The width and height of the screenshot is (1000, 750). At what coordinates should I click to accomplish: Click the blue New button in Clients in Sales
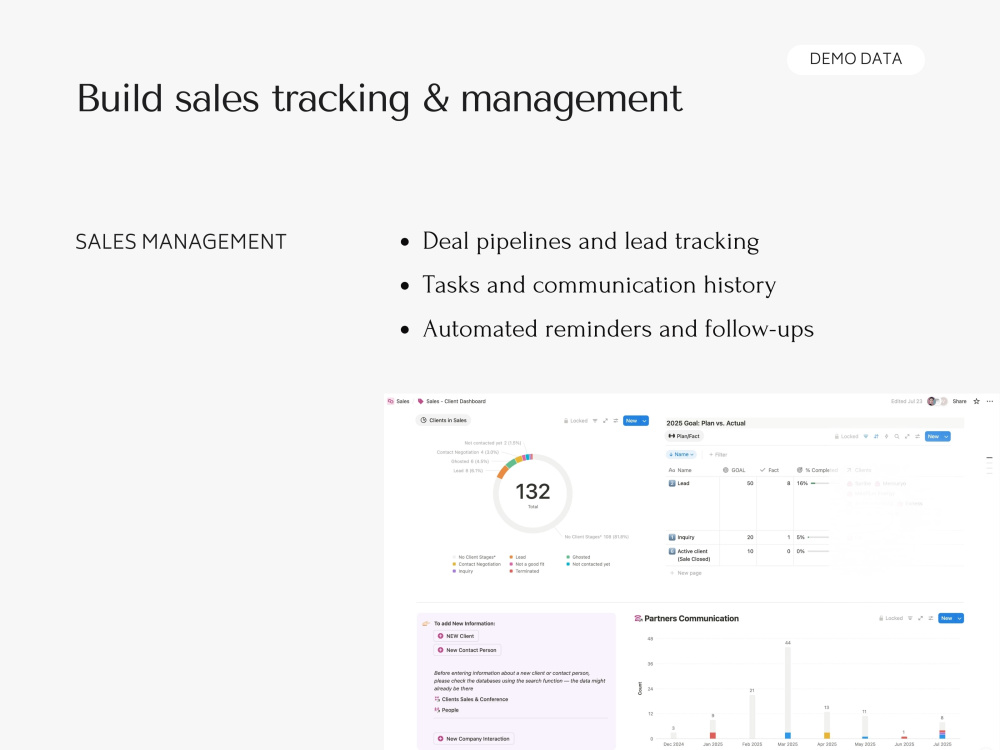631,421
